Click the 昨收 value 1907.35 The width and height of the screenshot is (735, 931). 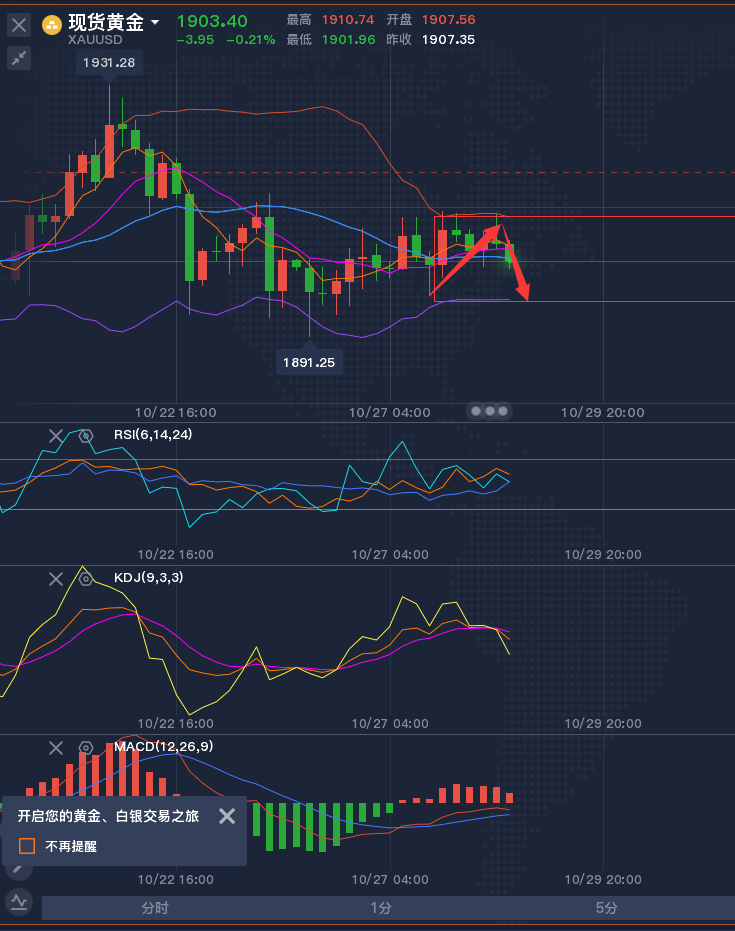point(448,40)
